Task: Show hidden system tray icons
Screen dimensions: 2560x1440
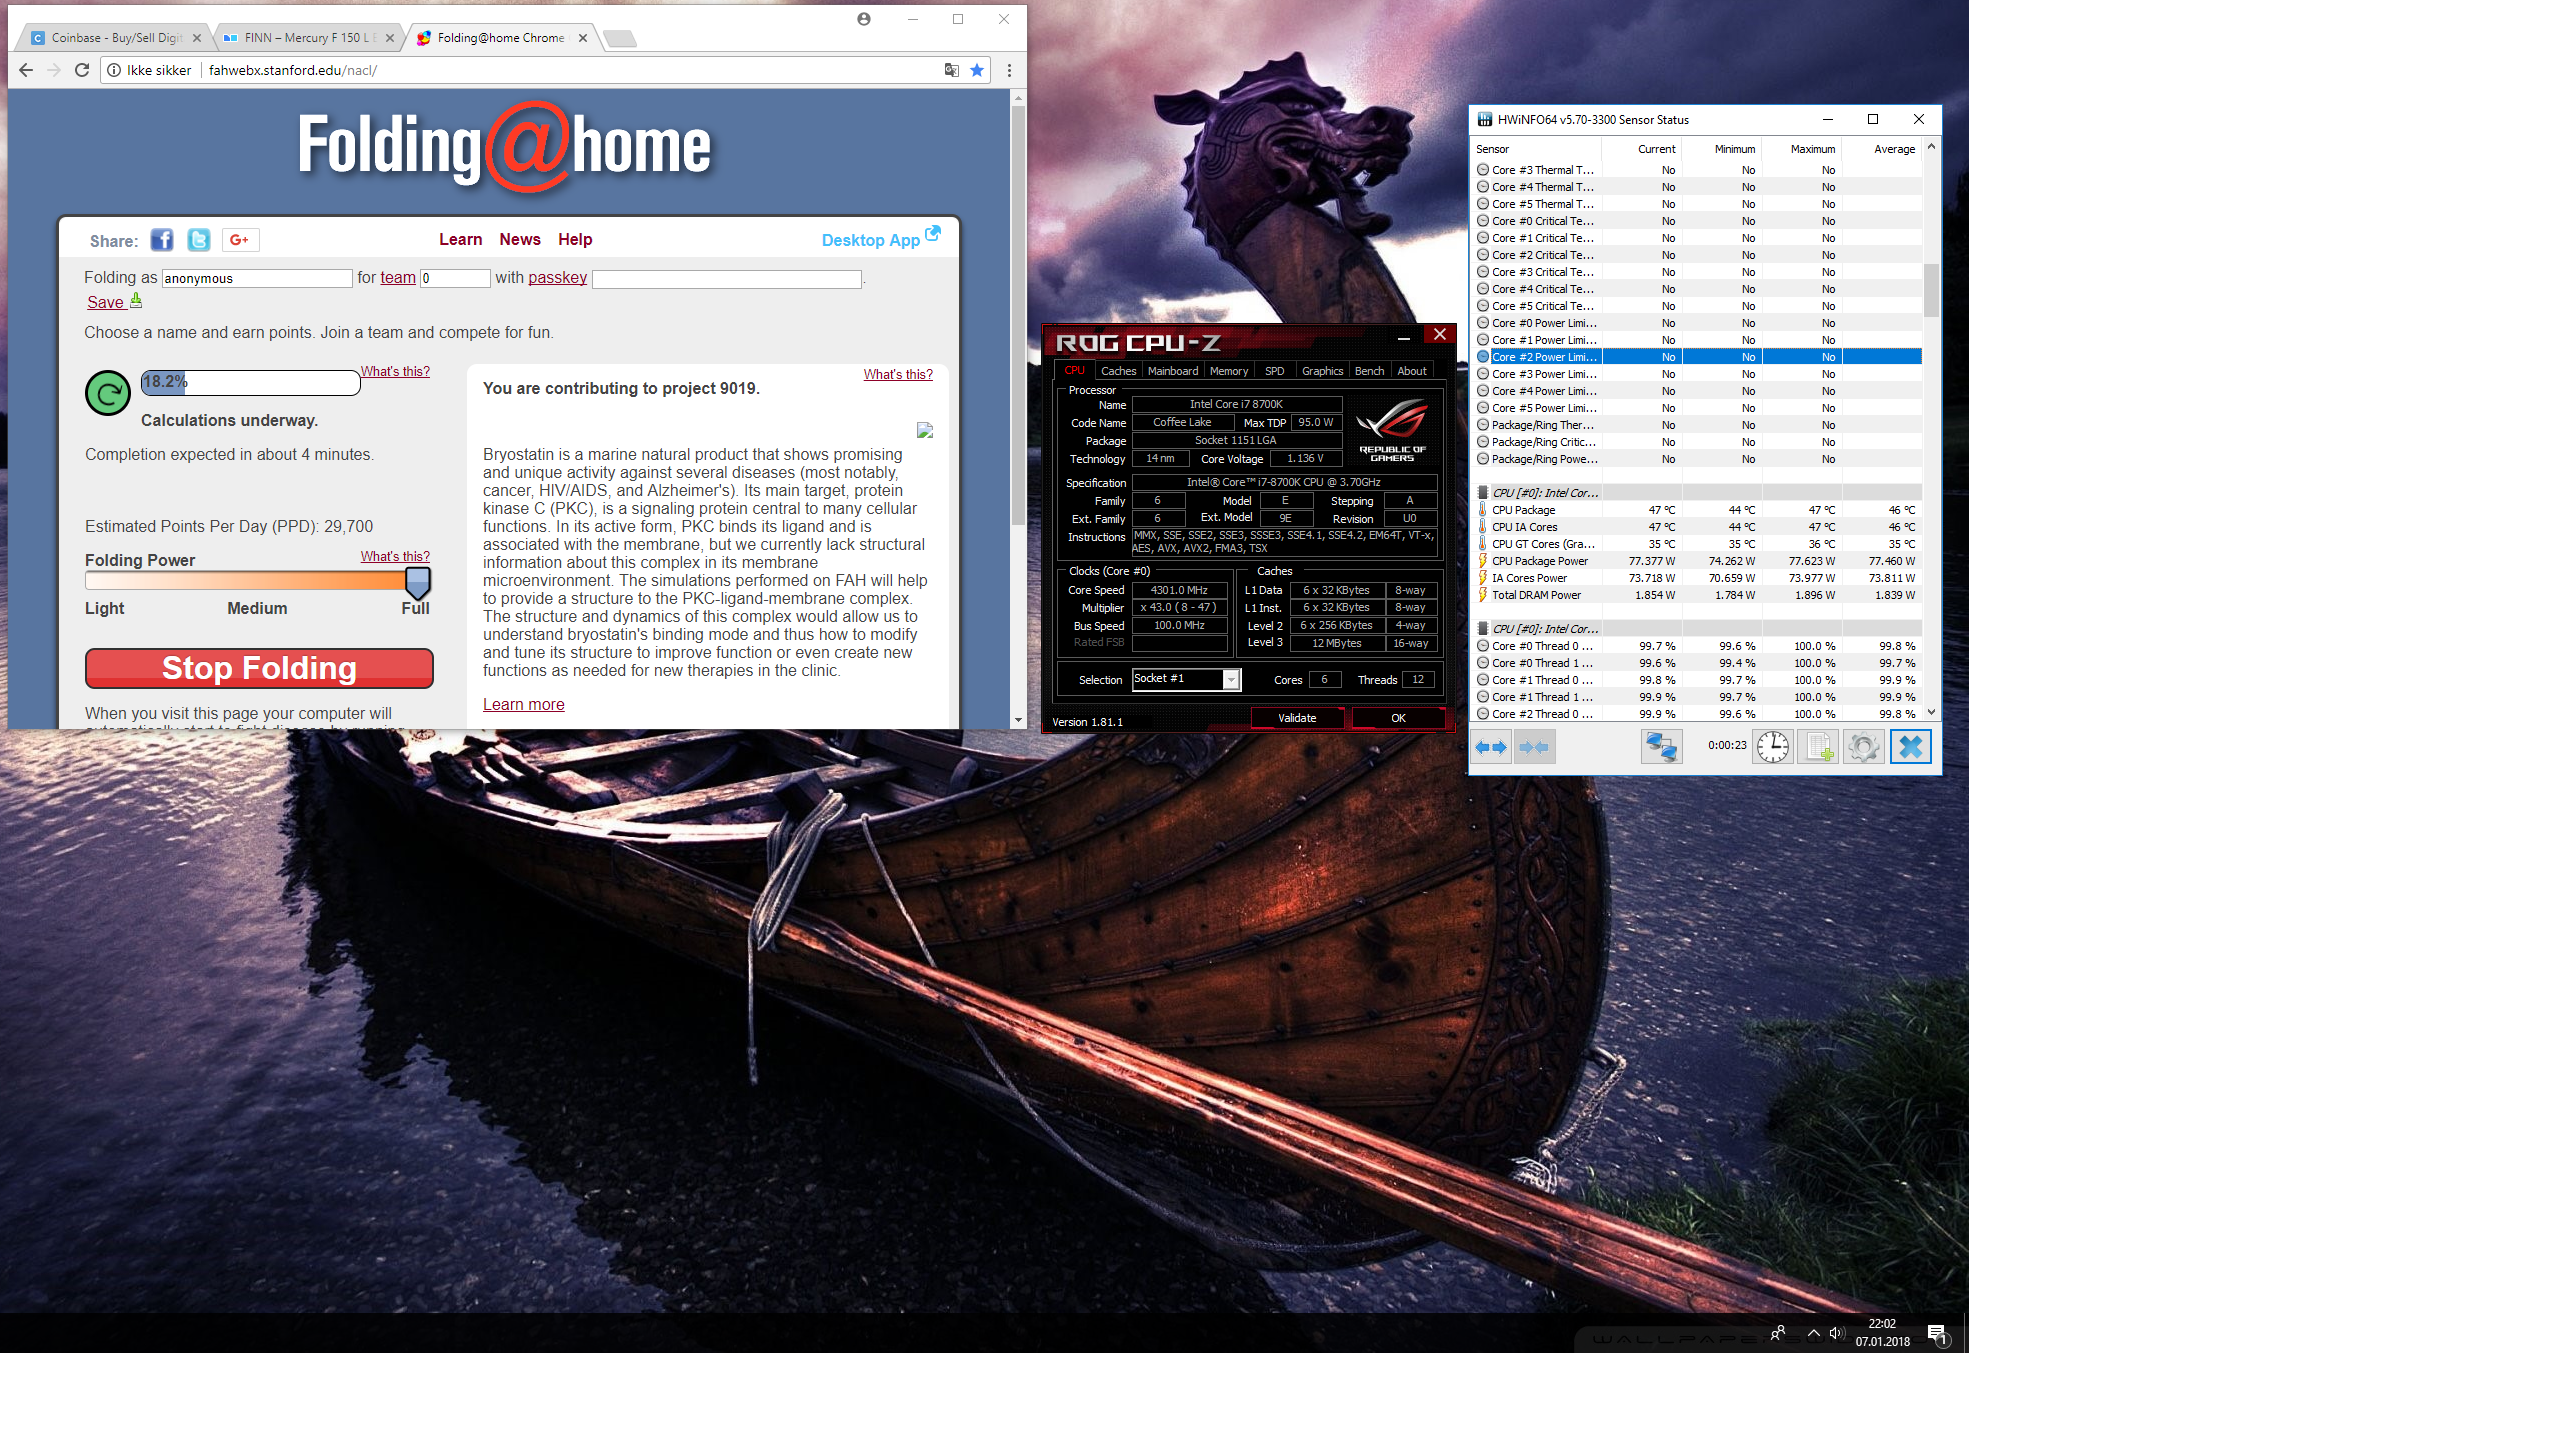Action: (1813, 1333)
